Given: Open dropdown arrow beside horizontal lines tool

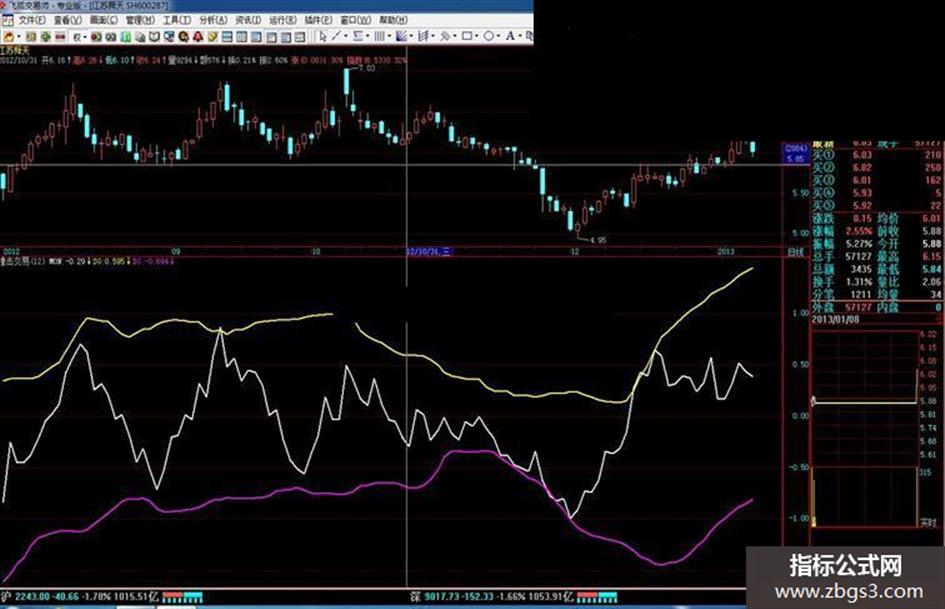Looking at the screenshot, I should point(368,37).
